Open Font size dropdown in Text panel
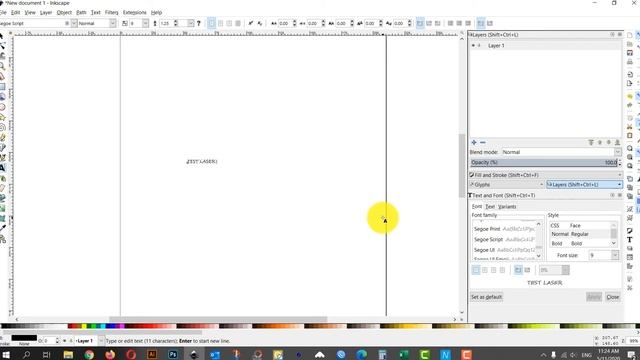This screenshot has height=360, width=640. (x=615, y=255)
